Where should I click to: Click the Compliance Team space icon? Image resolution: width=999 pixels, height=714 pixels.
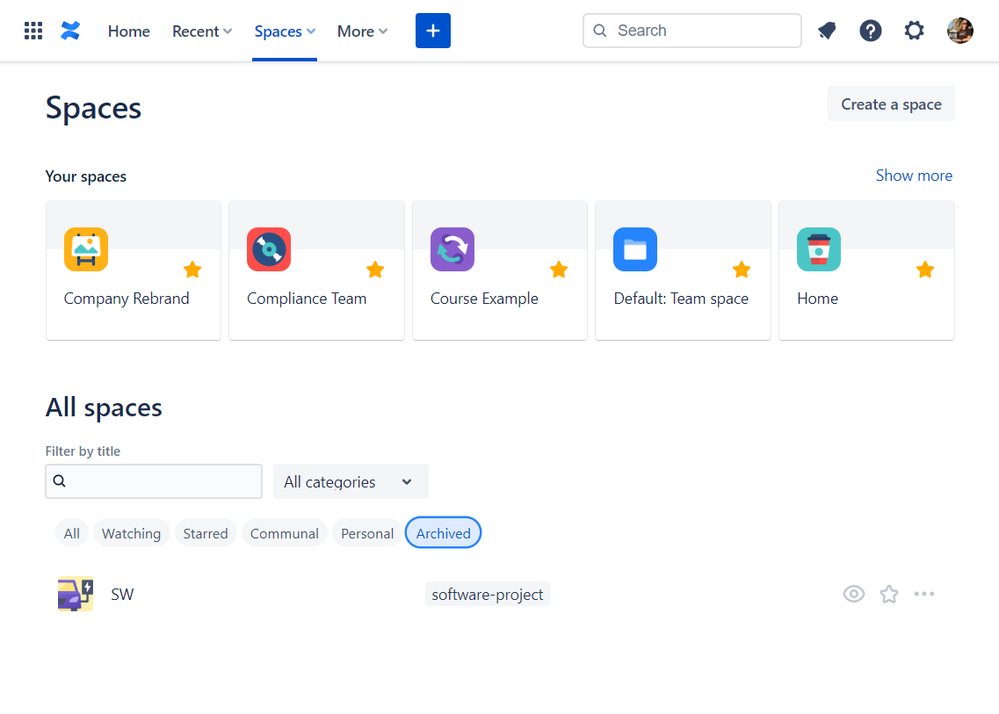(269, 249)
